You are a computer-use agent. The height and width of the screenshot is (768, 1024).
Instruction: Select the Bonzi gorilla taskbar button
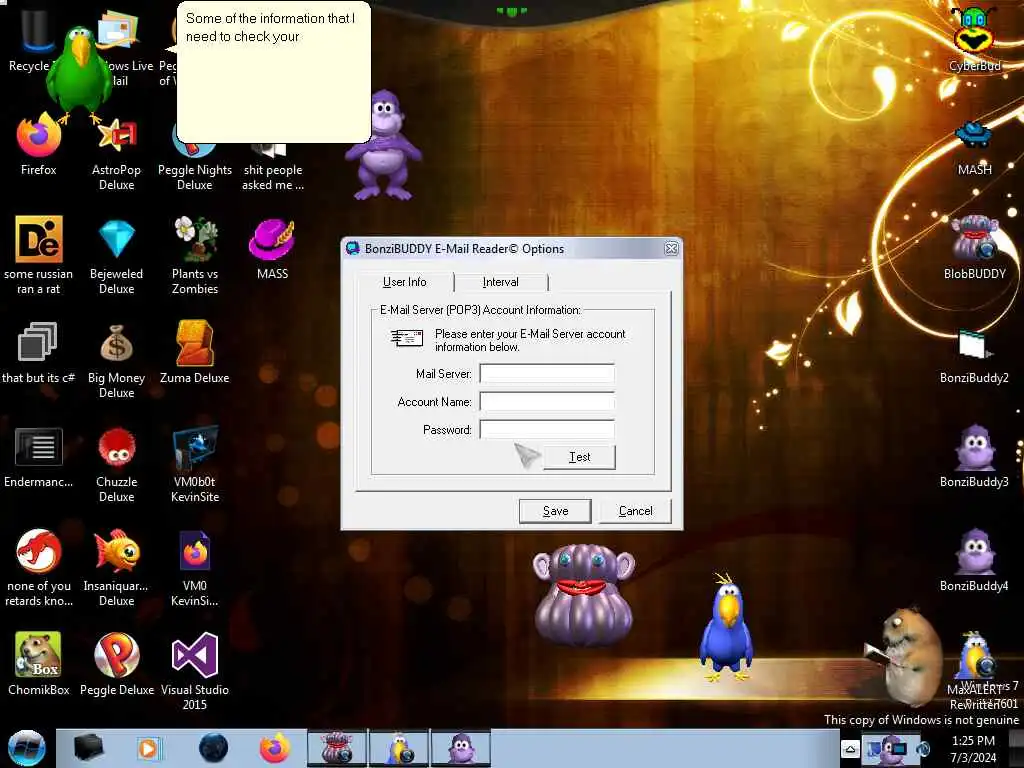coord(460,748)
